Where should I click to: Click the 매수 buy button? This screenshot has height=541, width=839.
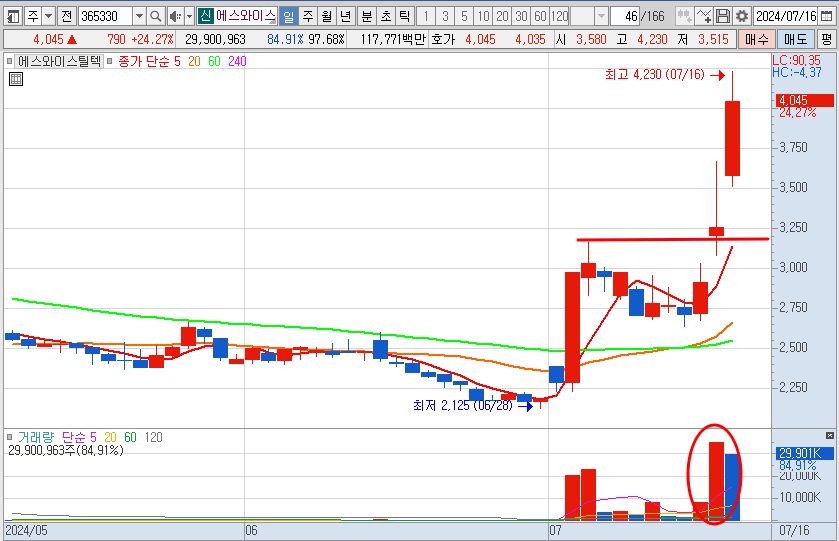click(757, 39)
